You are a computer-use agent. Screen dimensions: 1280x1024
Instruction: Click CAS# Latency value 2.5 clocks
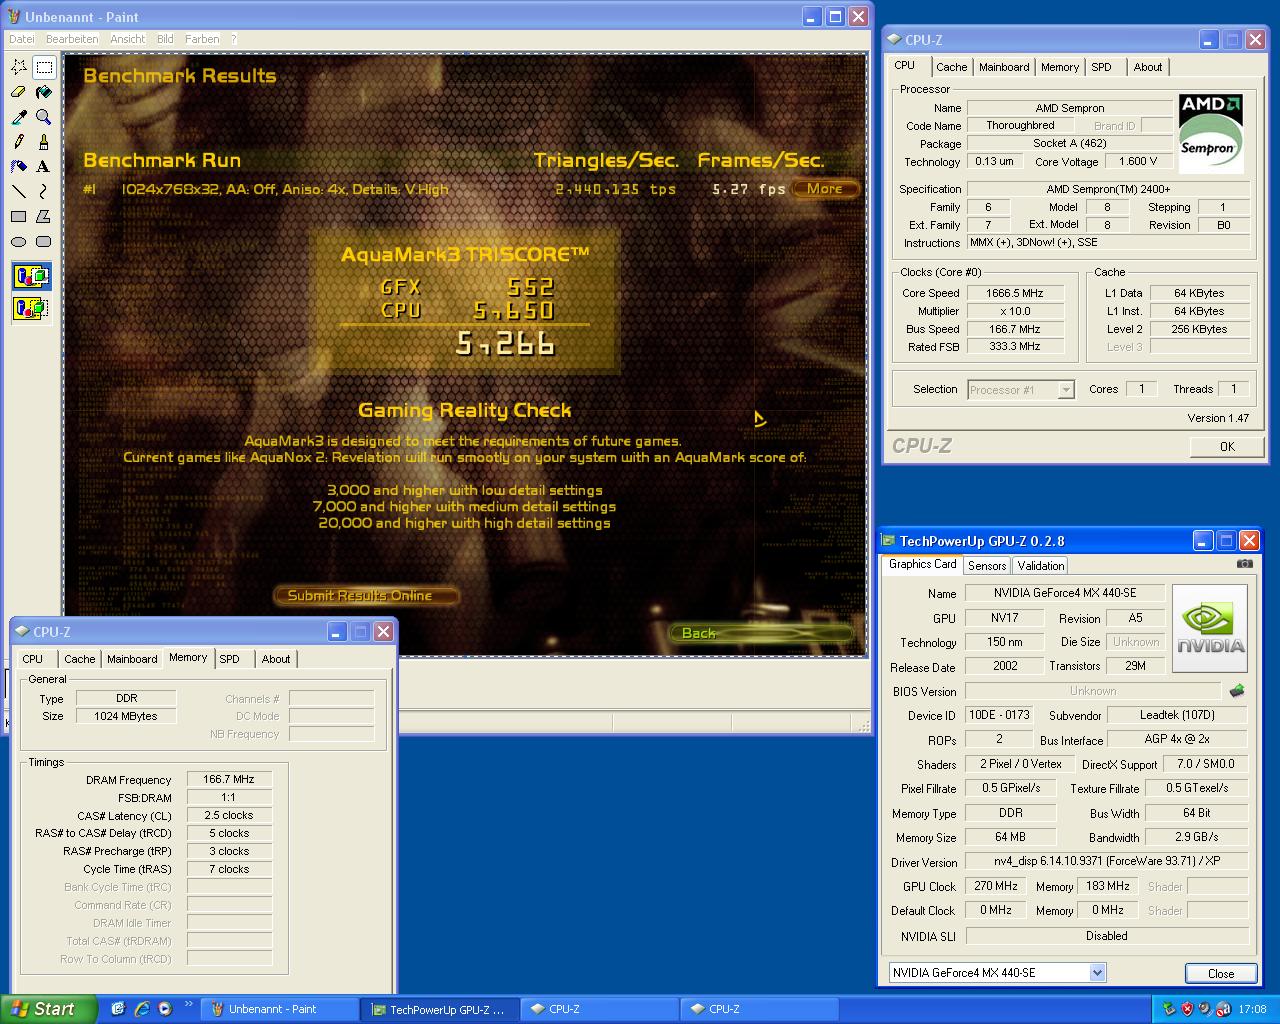(229, 816)
